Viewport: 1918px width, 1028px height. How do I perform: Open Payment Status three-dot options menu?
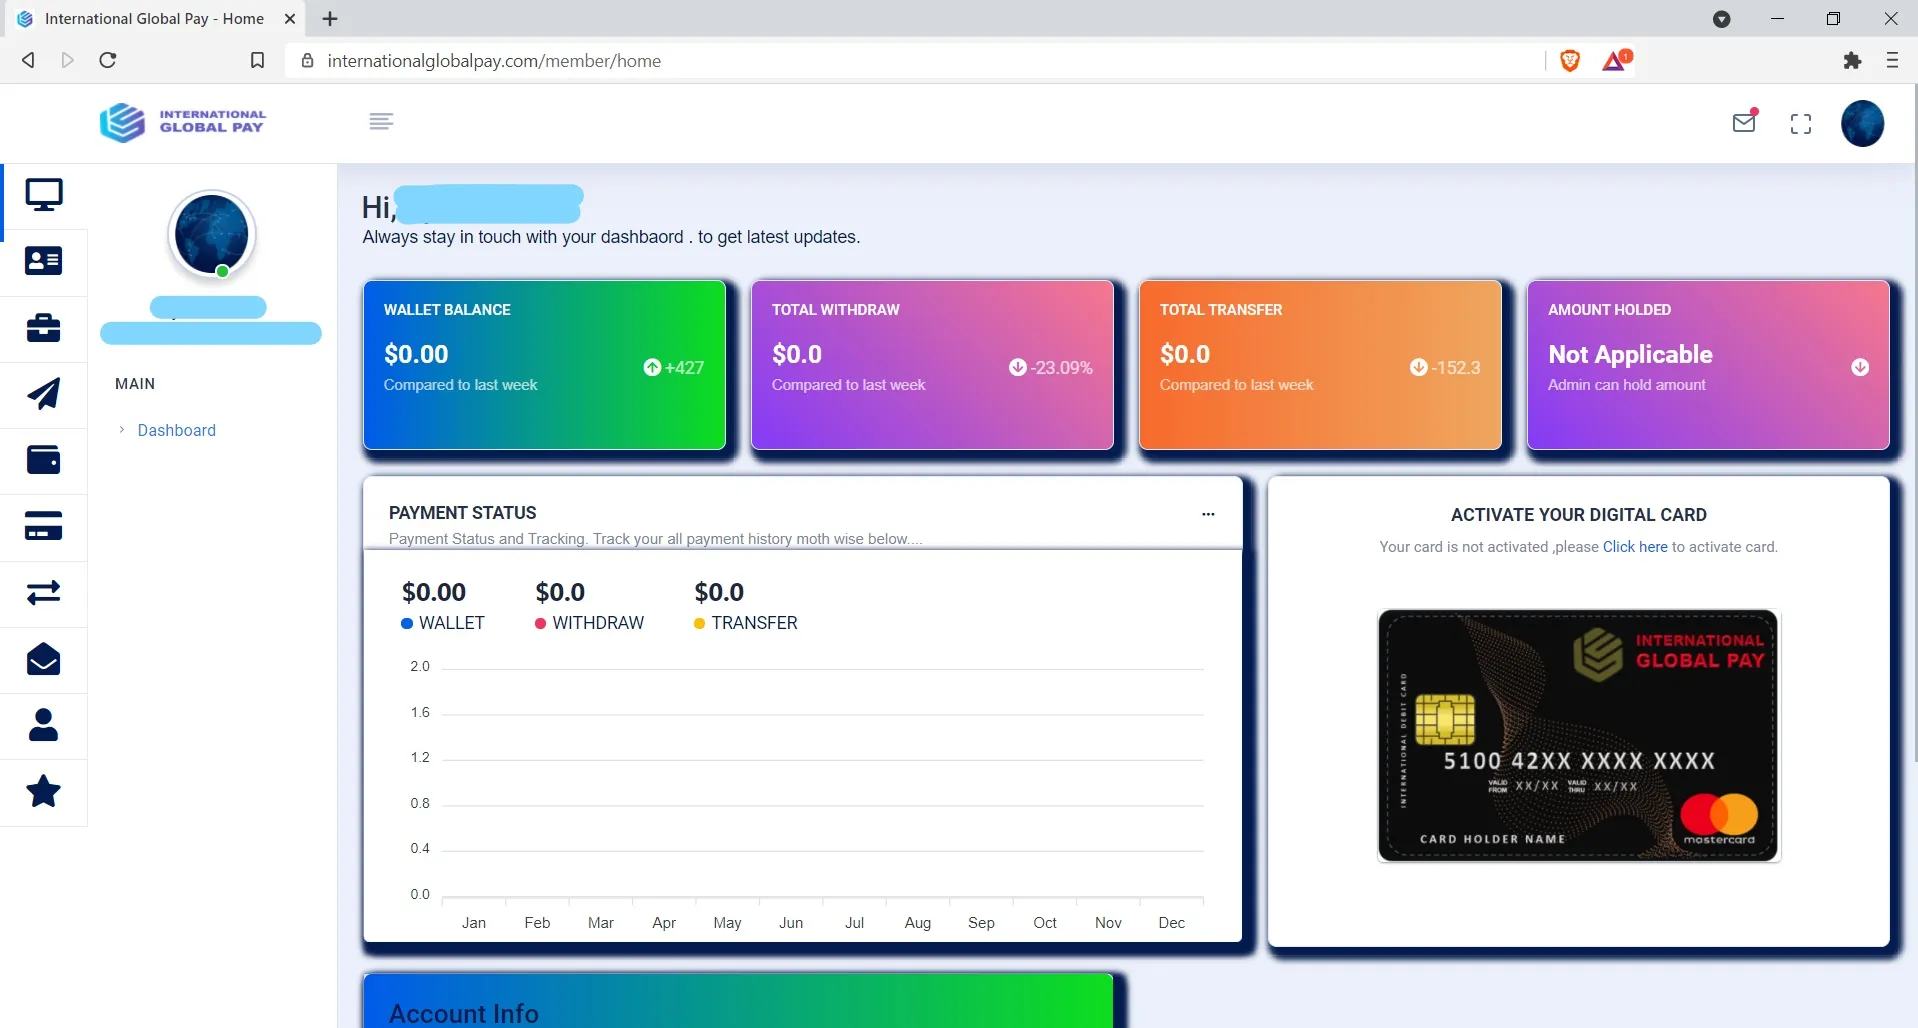[1208, 514]
